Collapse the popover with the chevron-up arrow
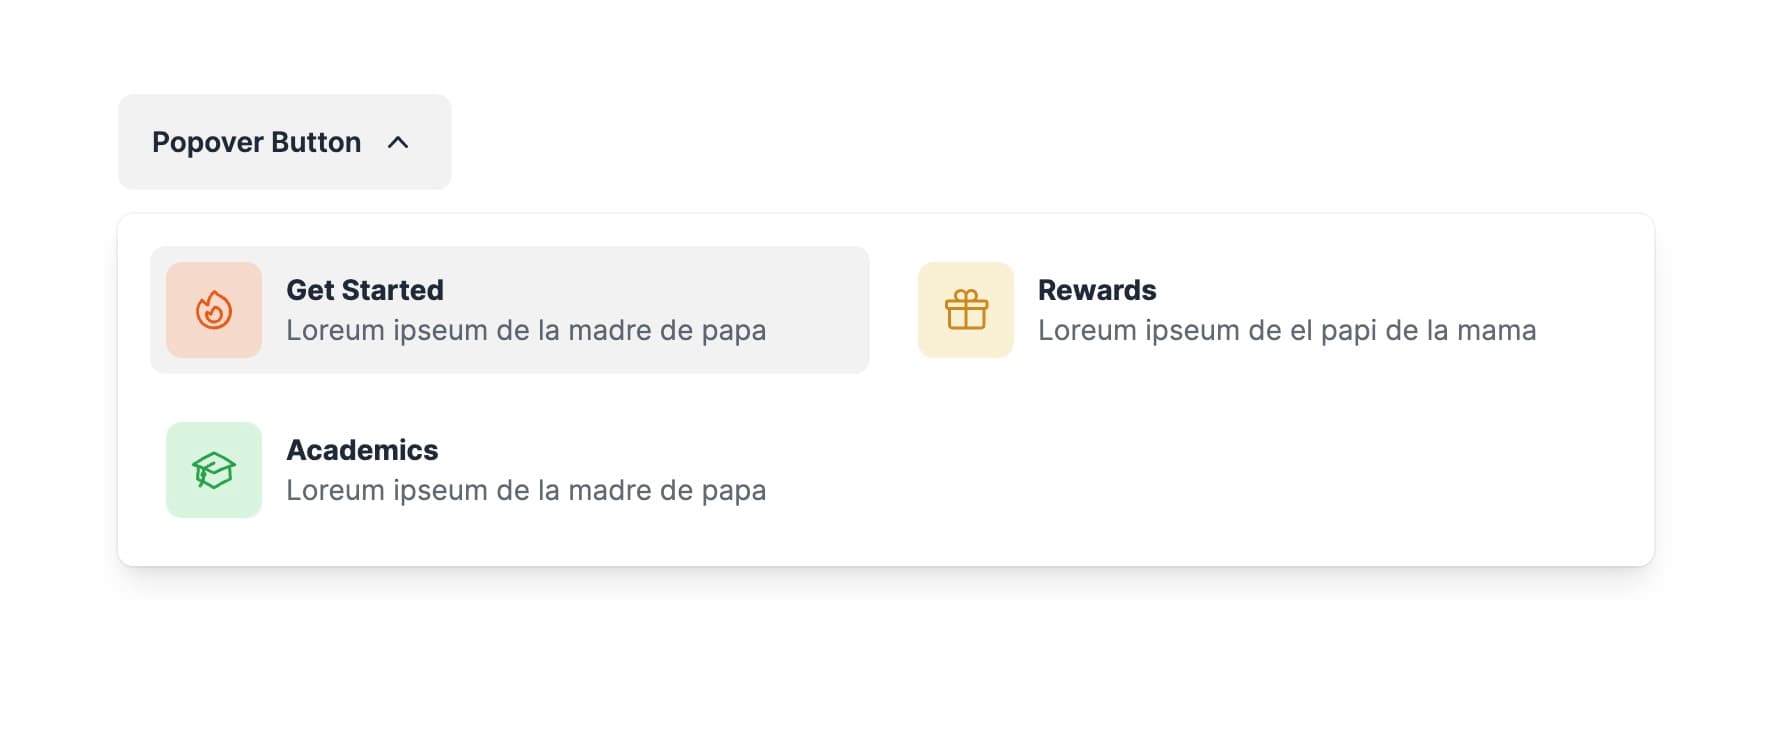 (x=398, y=143)
